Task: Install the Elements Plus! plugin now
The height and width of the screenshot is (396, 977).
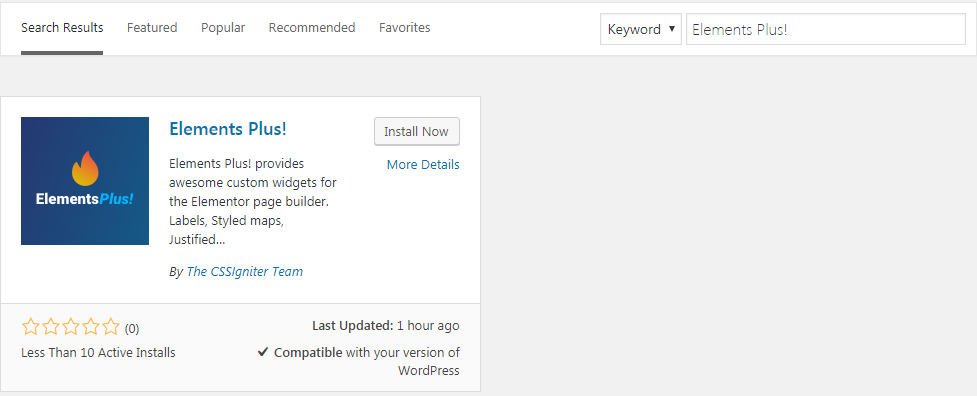Action: point(417,131)
